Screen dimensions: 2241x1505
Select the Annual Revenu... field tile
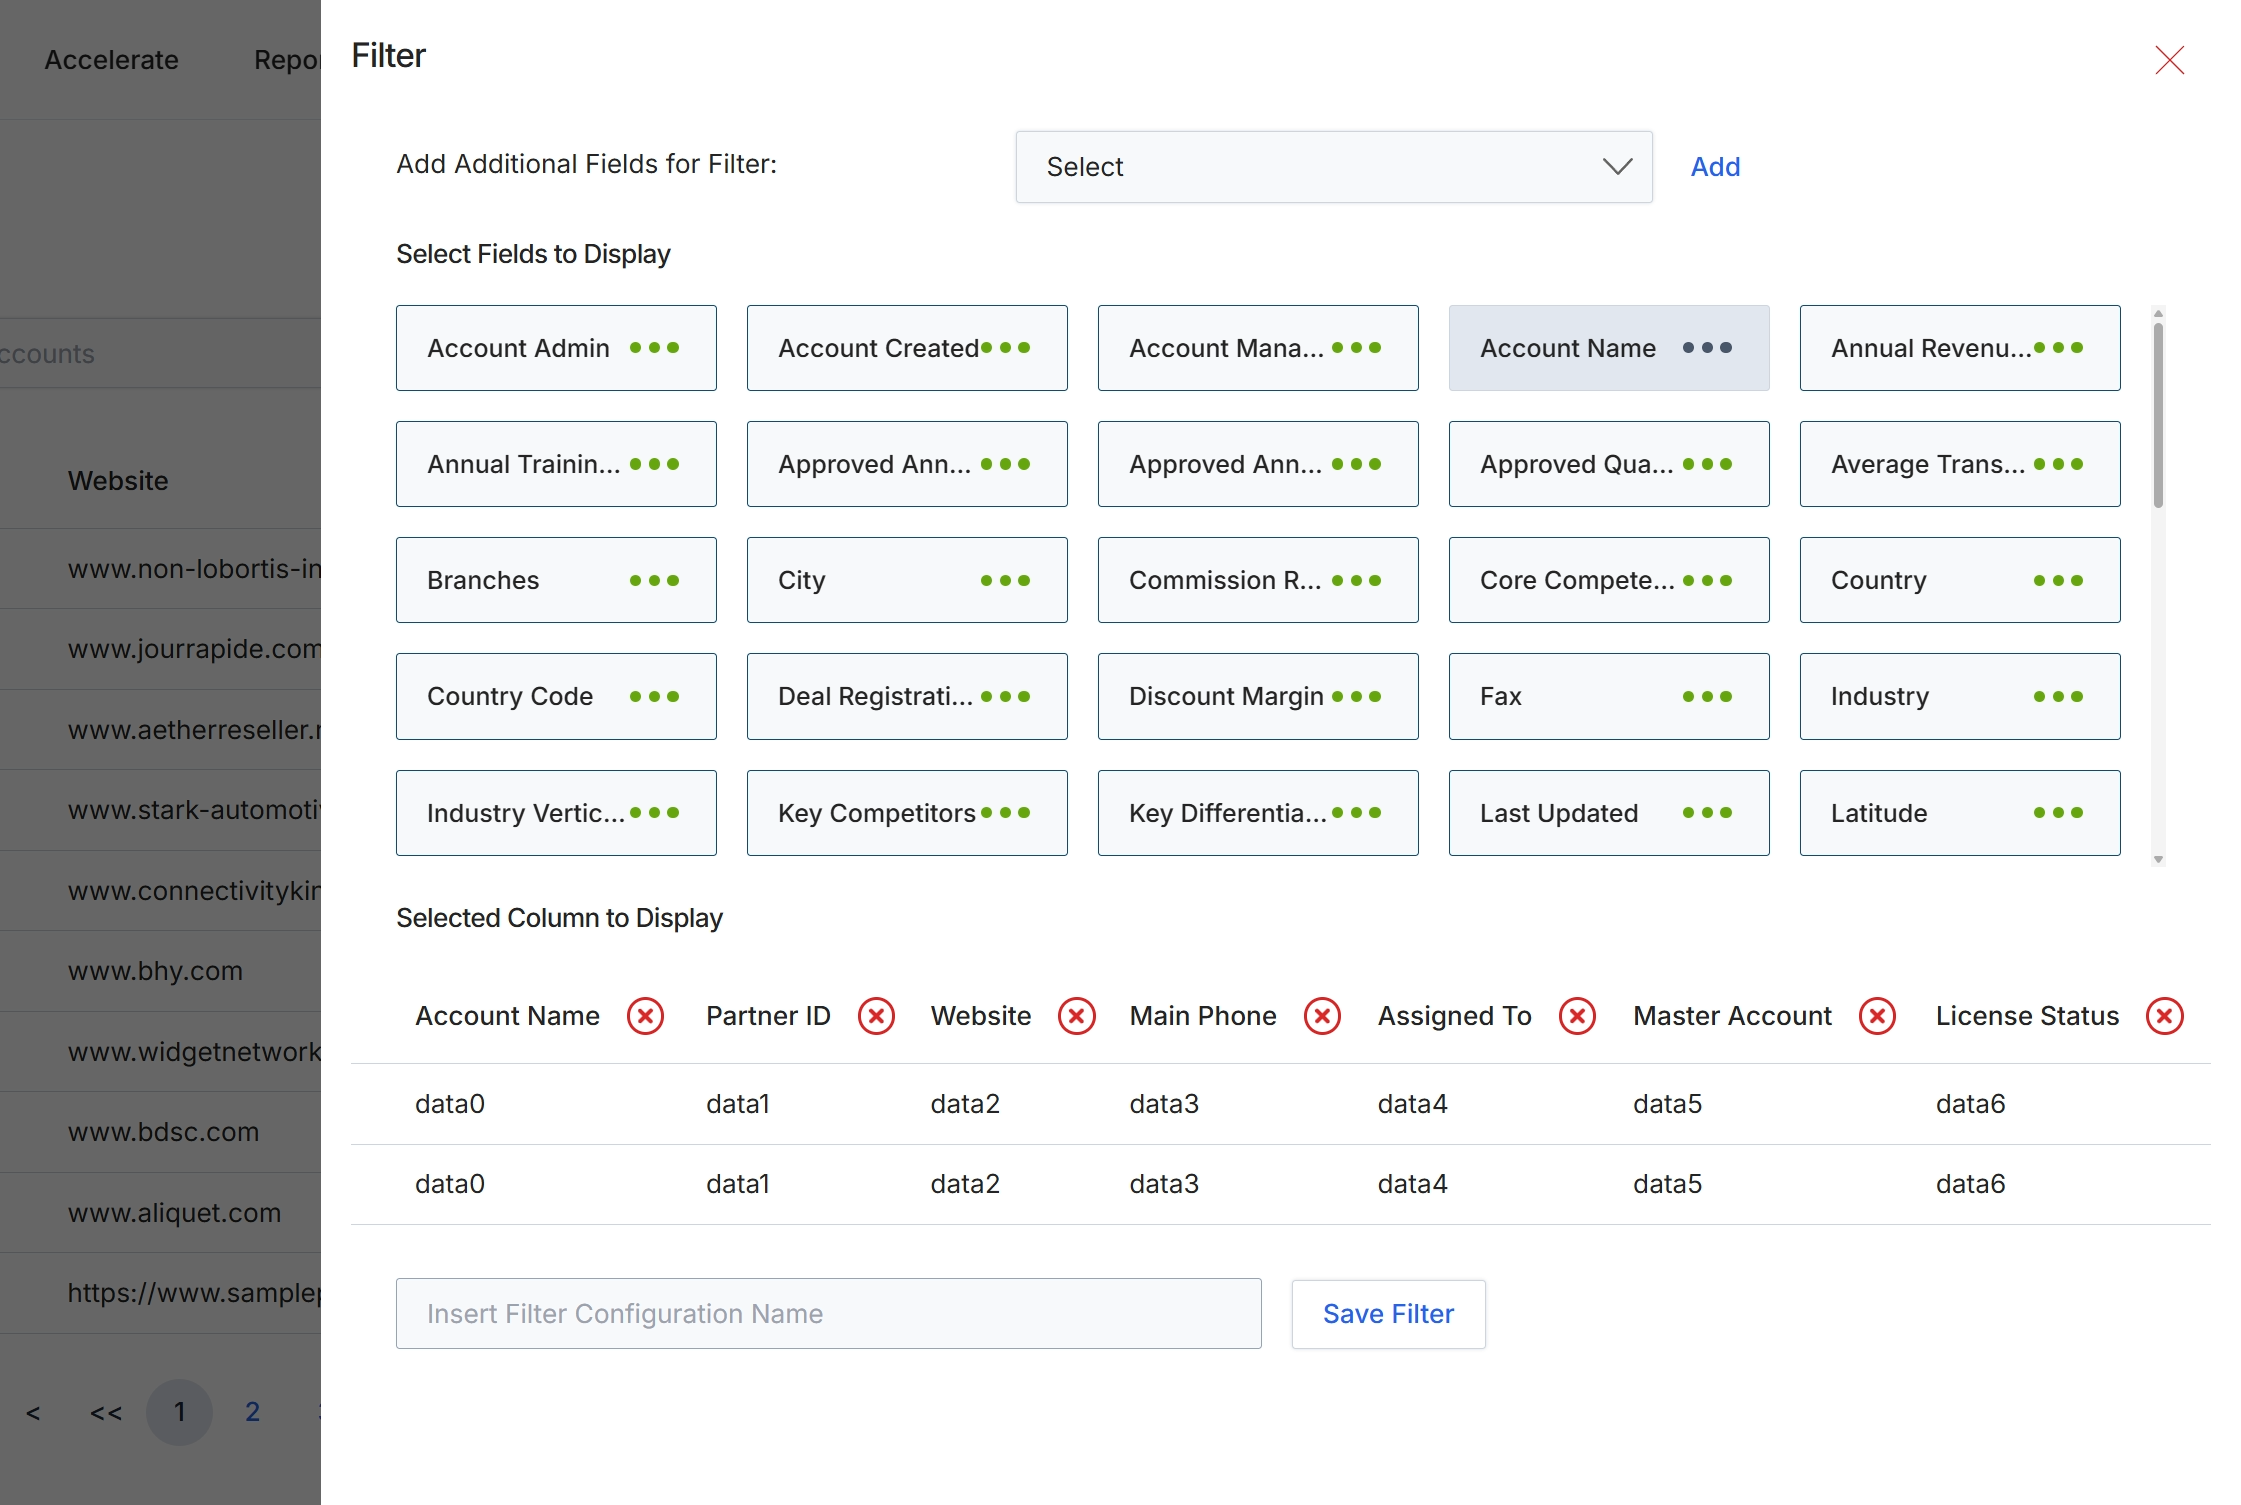click(x=1960, y=348)
